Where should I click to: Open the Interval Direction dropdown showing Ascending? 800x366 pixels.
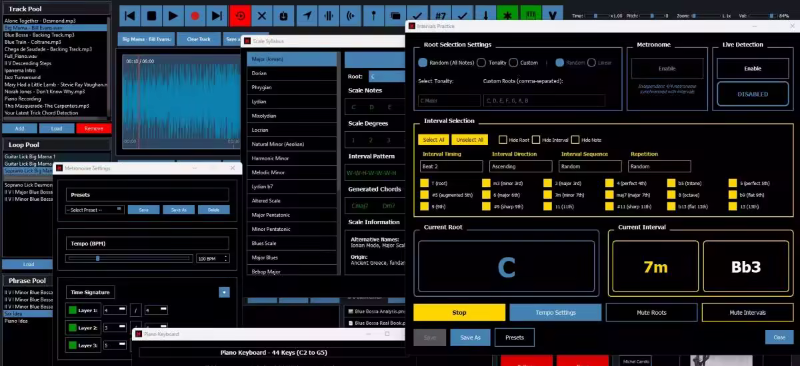[521, 166]
